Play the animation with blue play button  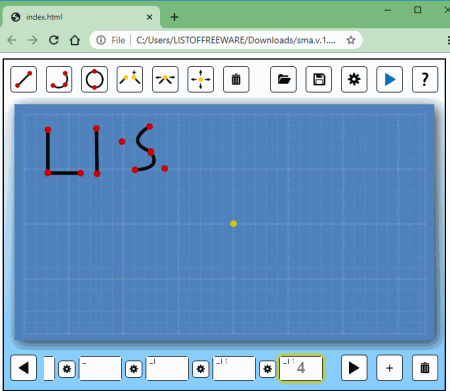[389, 79]
